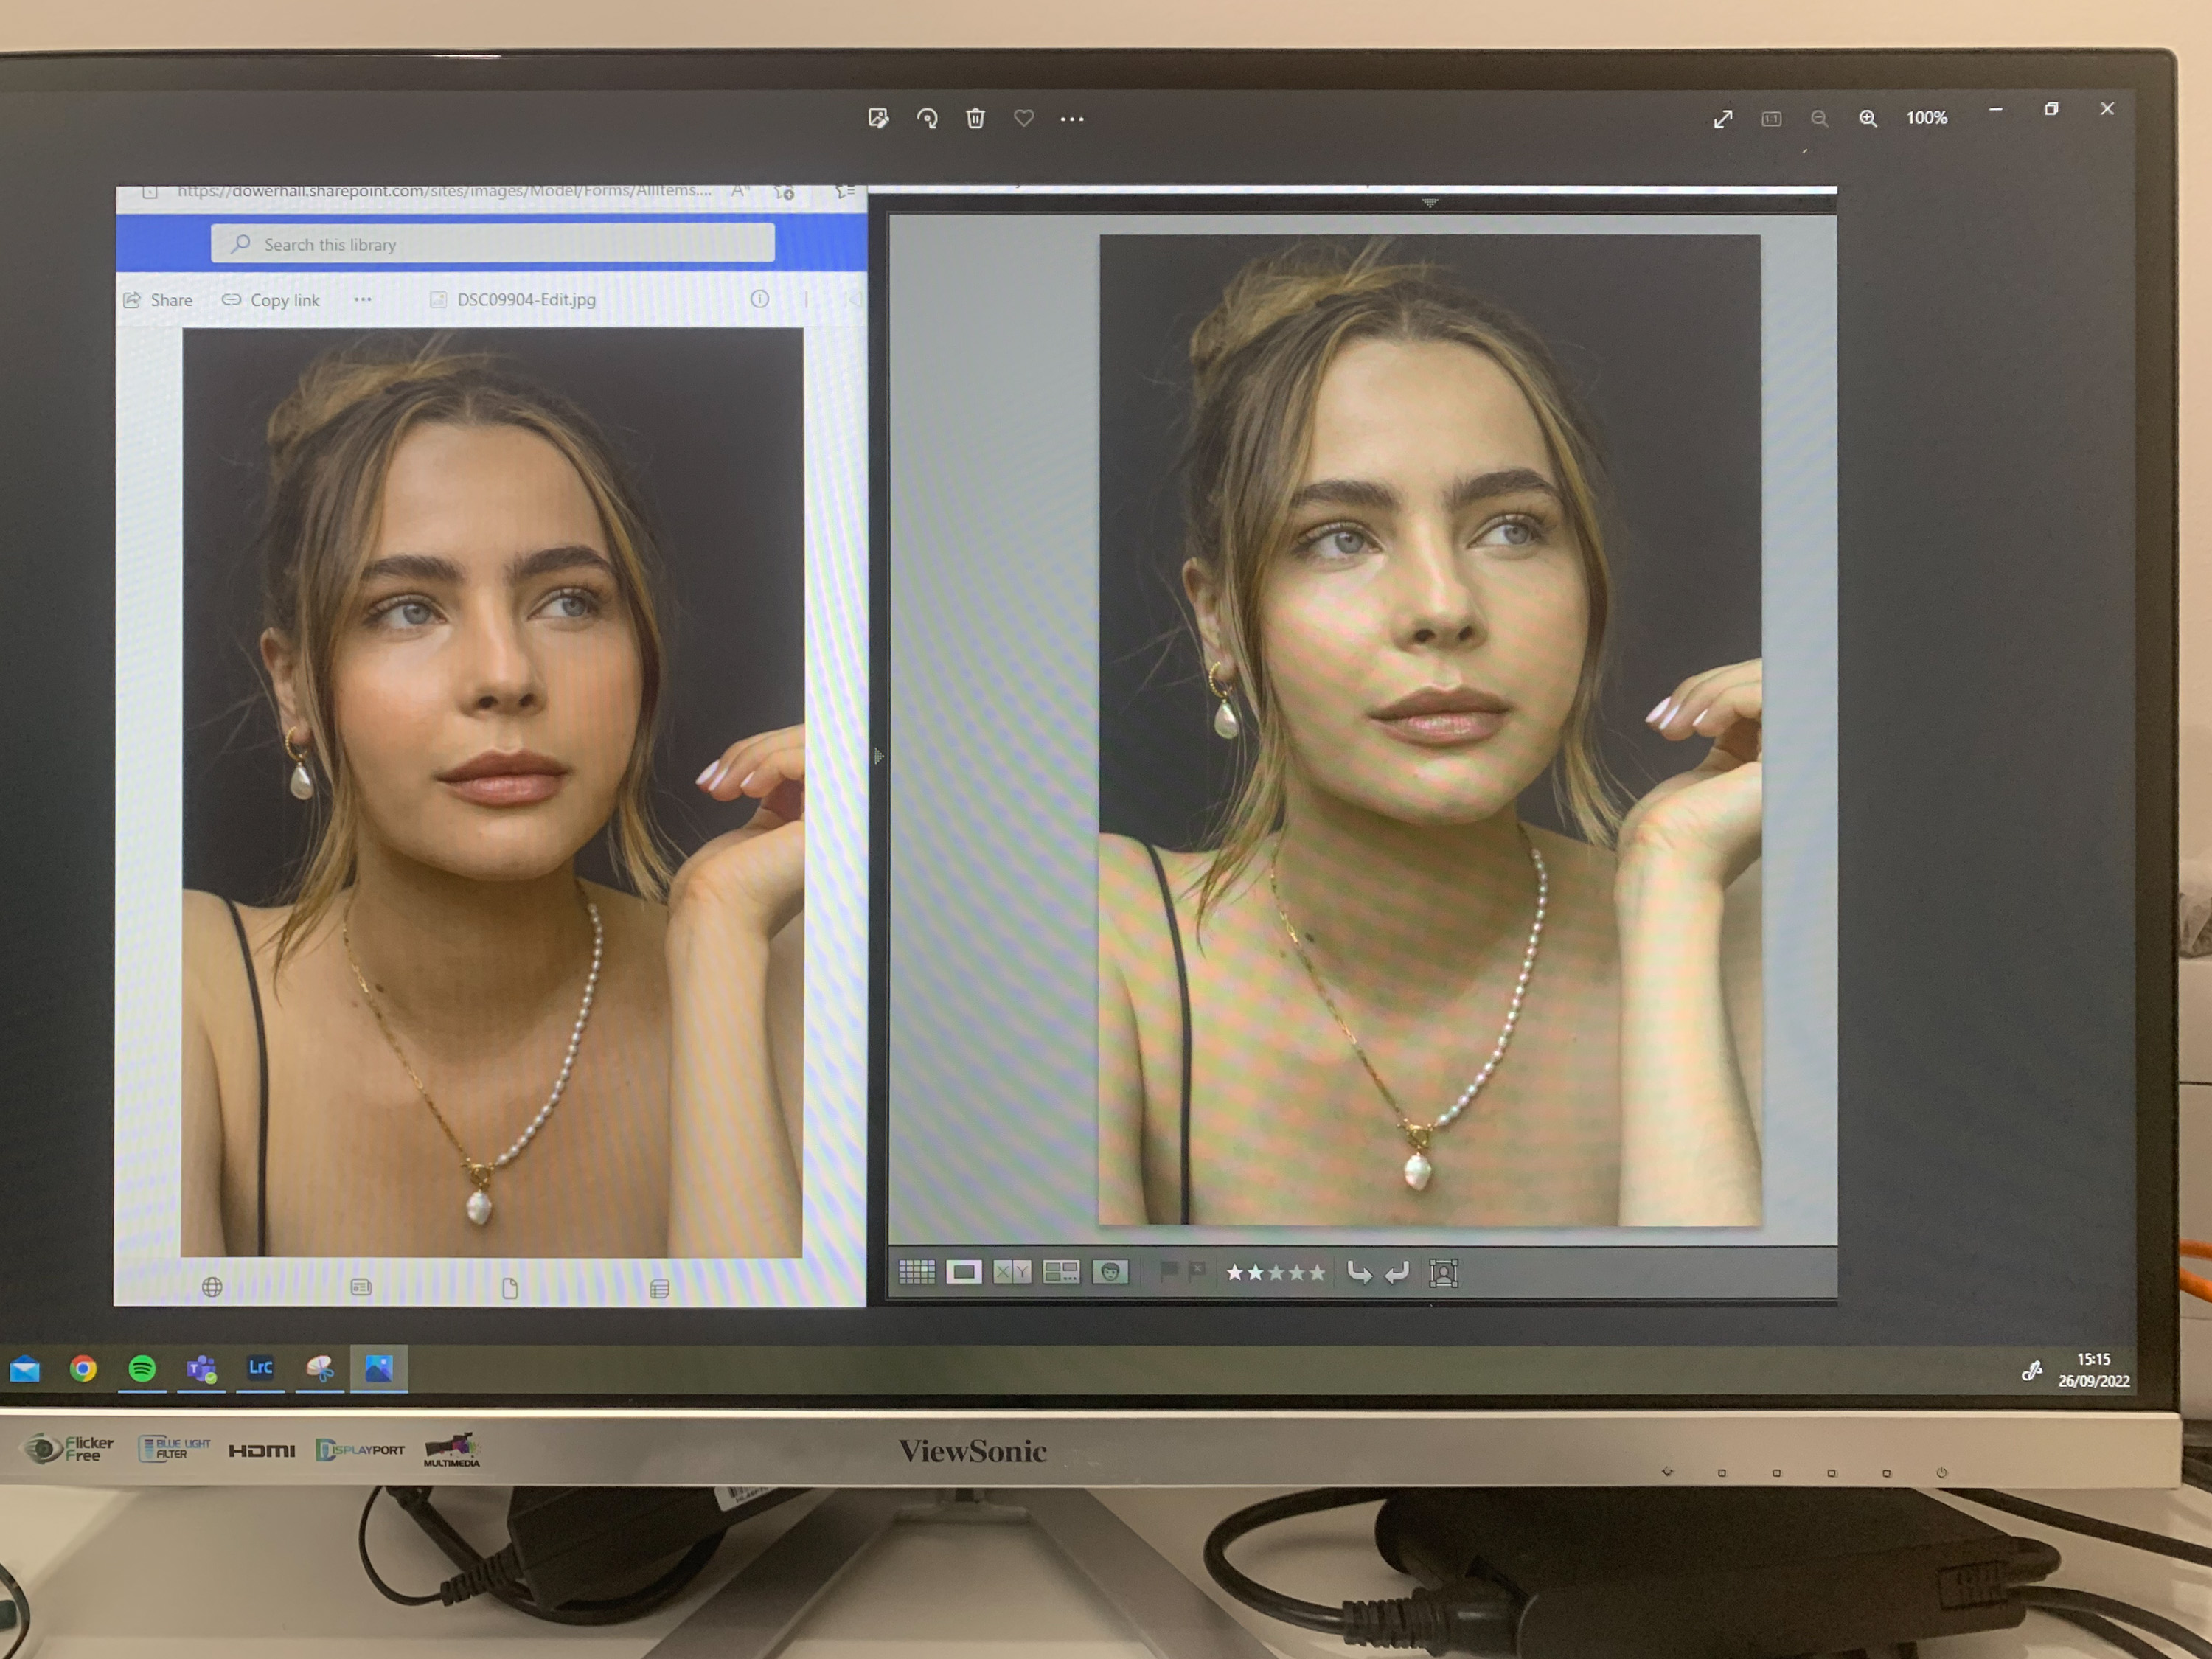2212x1659 pixels.
Task: Zoom in with the plus magnifier icon
Action: click(x=1867, y=119)
